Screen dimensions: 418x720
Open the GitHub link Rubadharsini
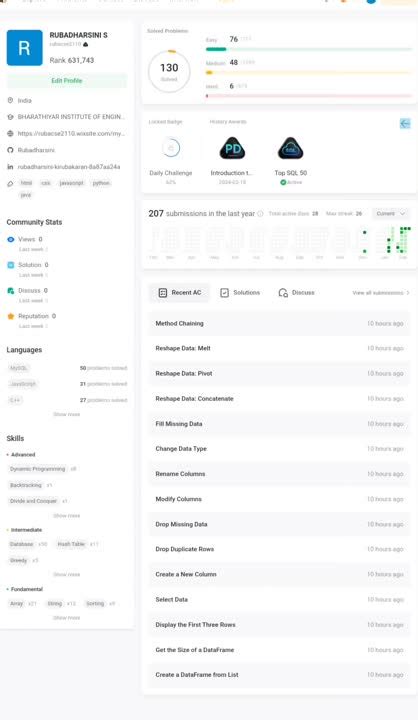pos(36,150)
